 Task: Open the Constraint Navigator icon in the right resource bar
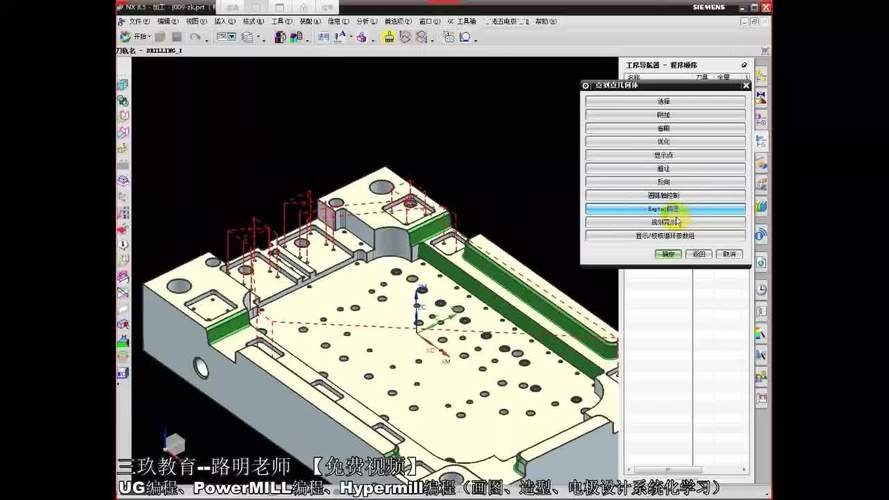tap(761, 98)
